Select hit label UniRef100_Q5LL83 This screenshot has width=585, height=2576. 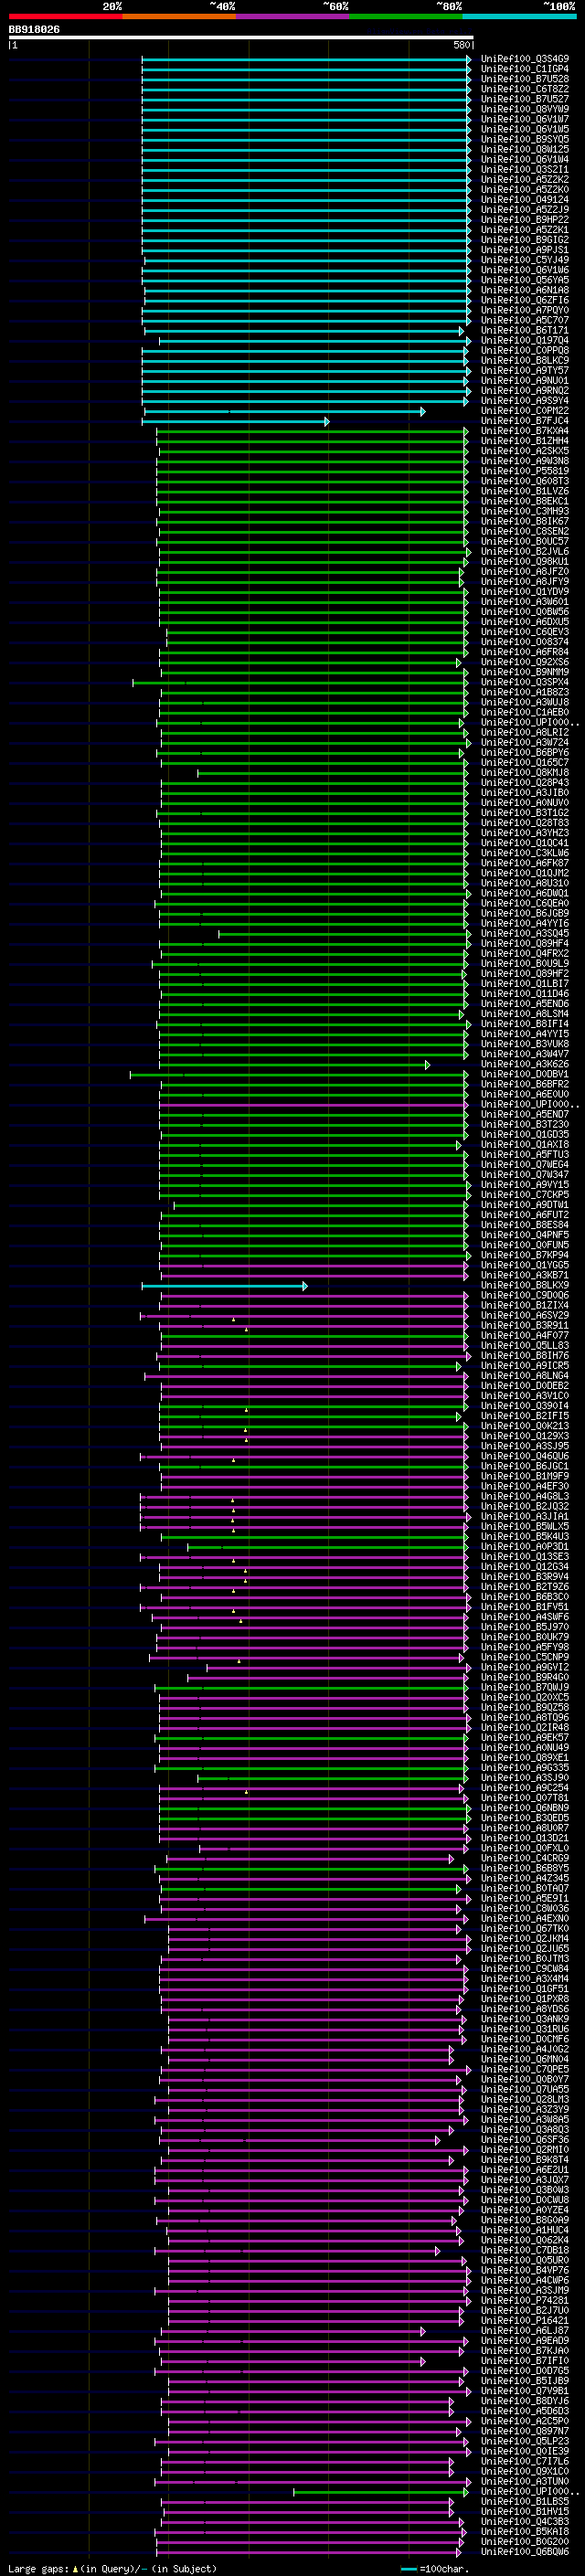pyautogui.click(x=525, y=1346)
